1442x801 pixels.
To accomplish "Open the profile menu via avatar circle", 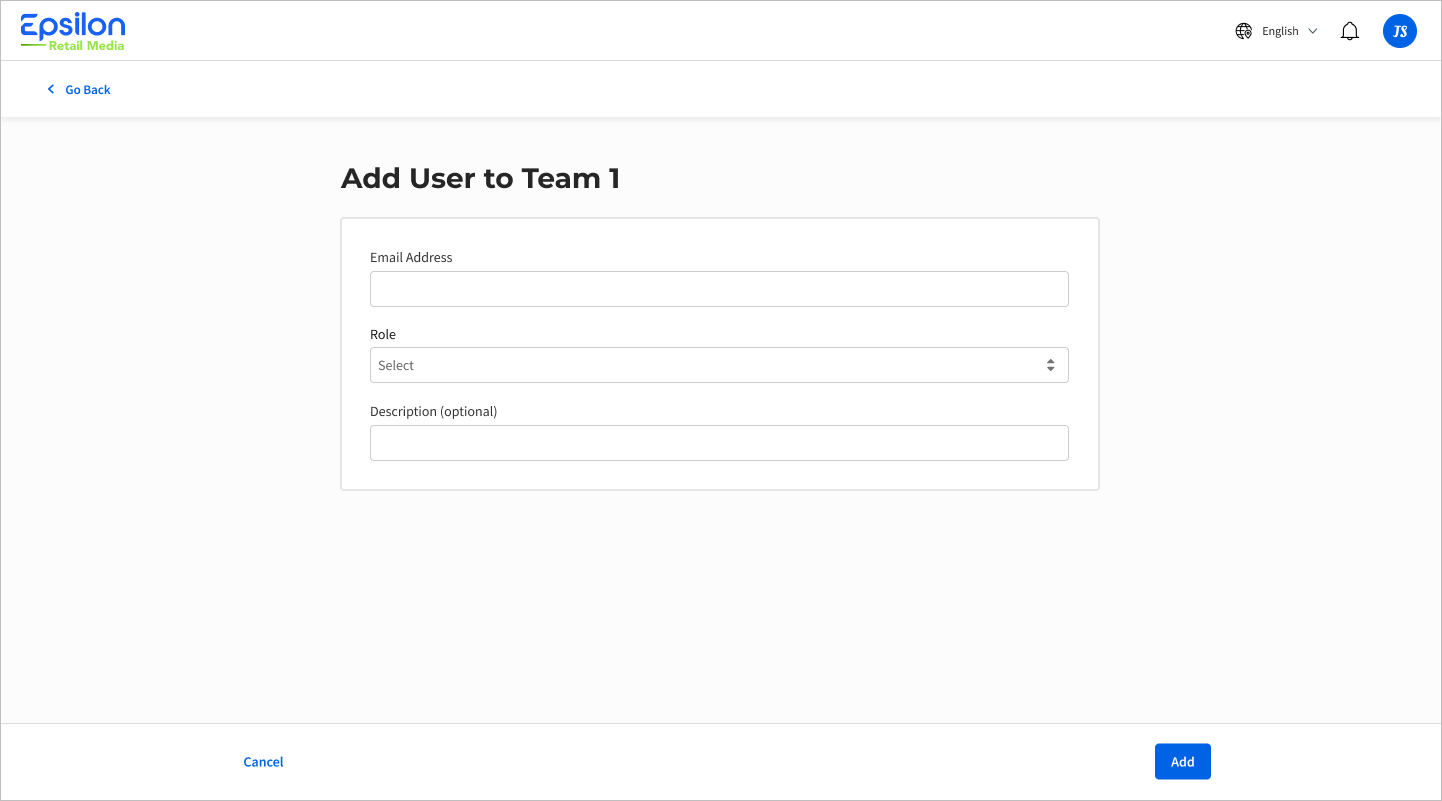I will pos(1399,30).
